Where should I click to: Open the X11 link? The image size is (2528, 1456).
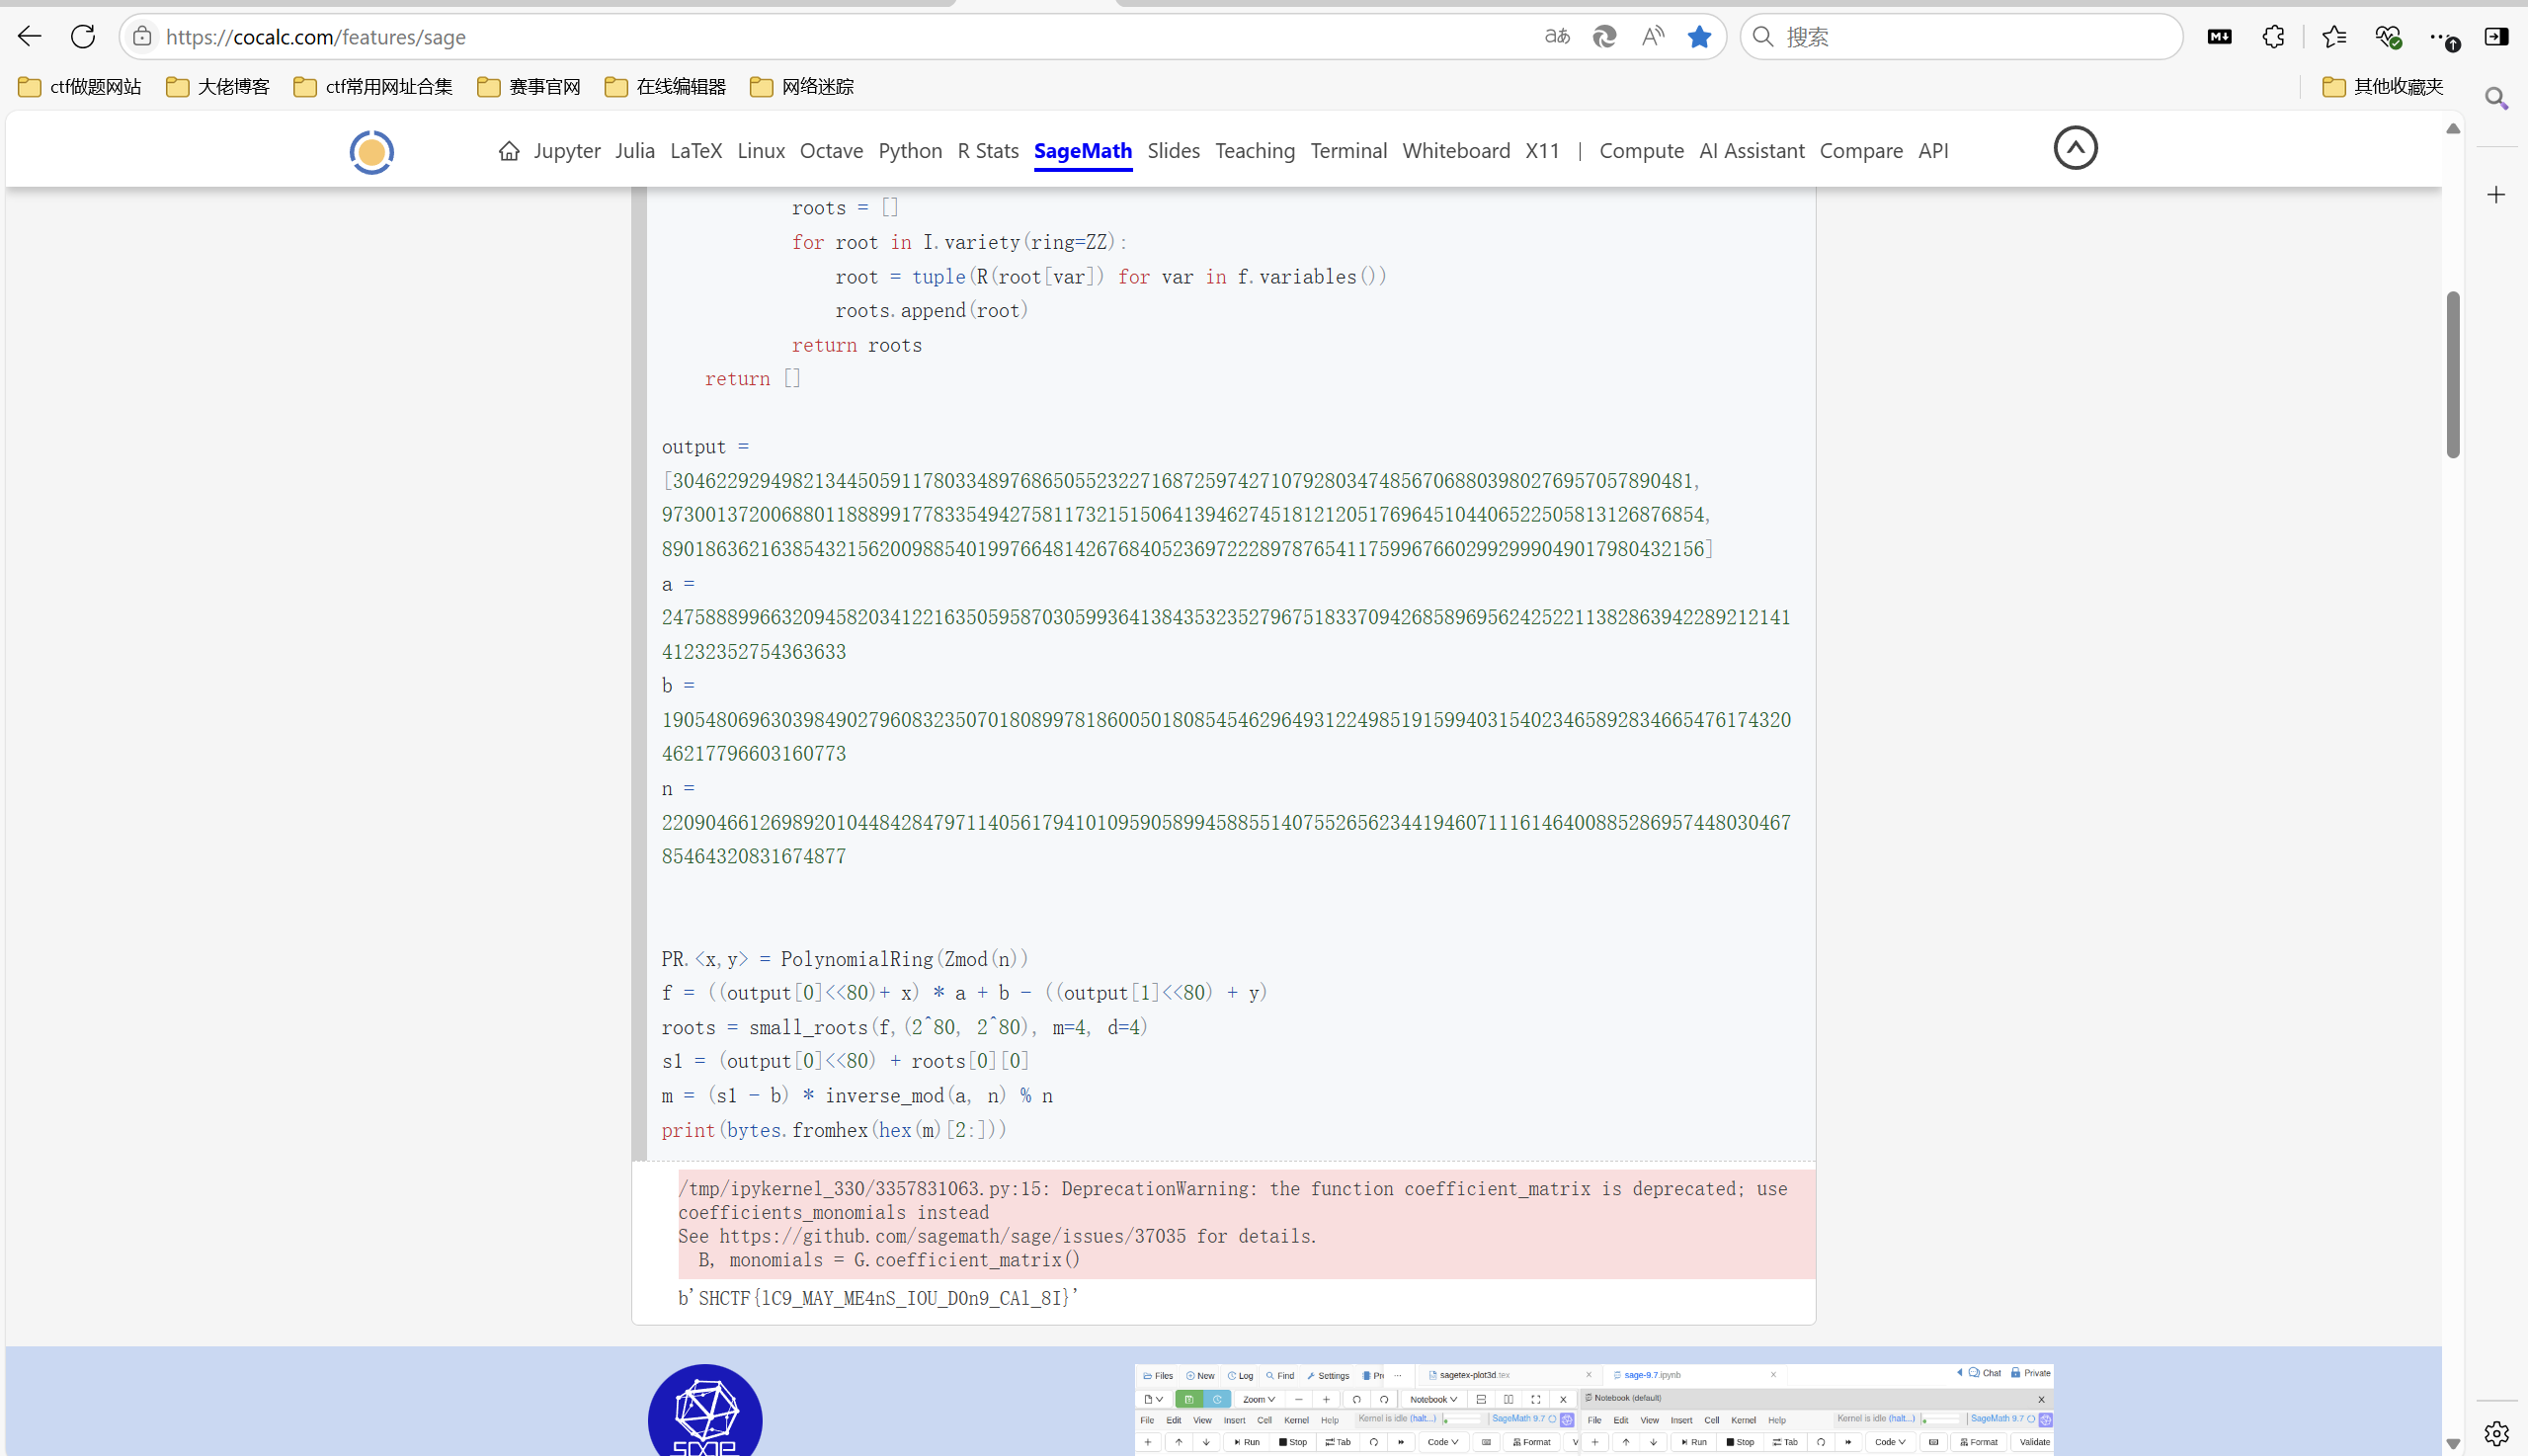click(x=1542, y=151)
